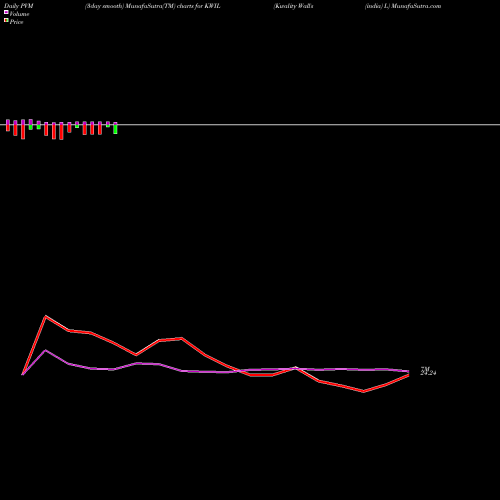The width and height of the screenshot is (500, 500).
Task: Click the Volume legend color swatch
Action: pyautogui.click(x=6, y=12)
